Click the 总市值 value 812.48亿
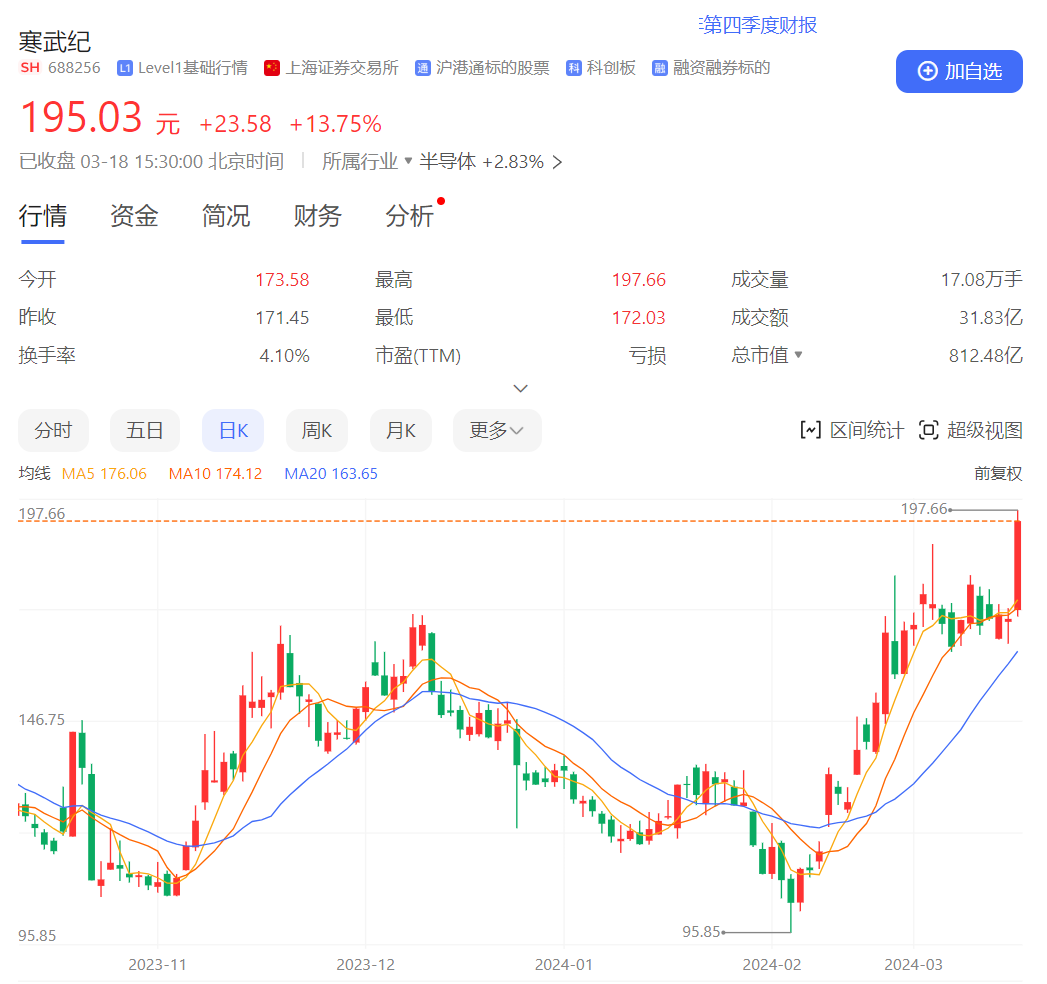 point(986,355)
